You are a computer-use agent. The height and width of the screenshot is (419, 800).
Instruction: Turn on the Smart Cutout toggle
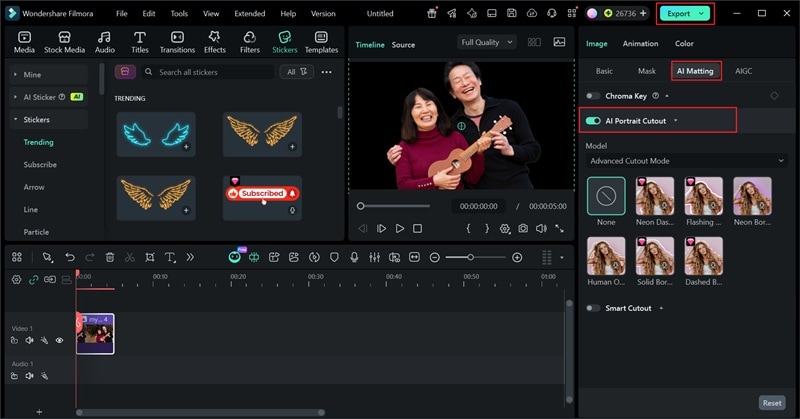[x=594, y=308]
